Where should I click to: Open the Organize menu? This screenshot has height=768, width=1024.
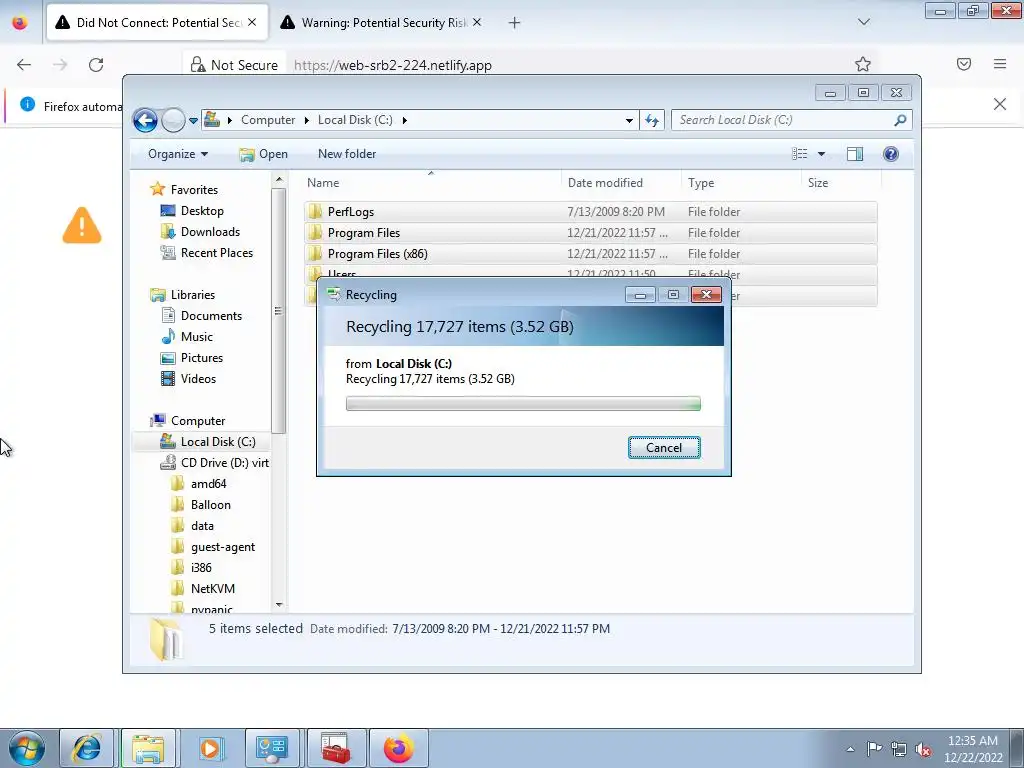click(178, 154)
